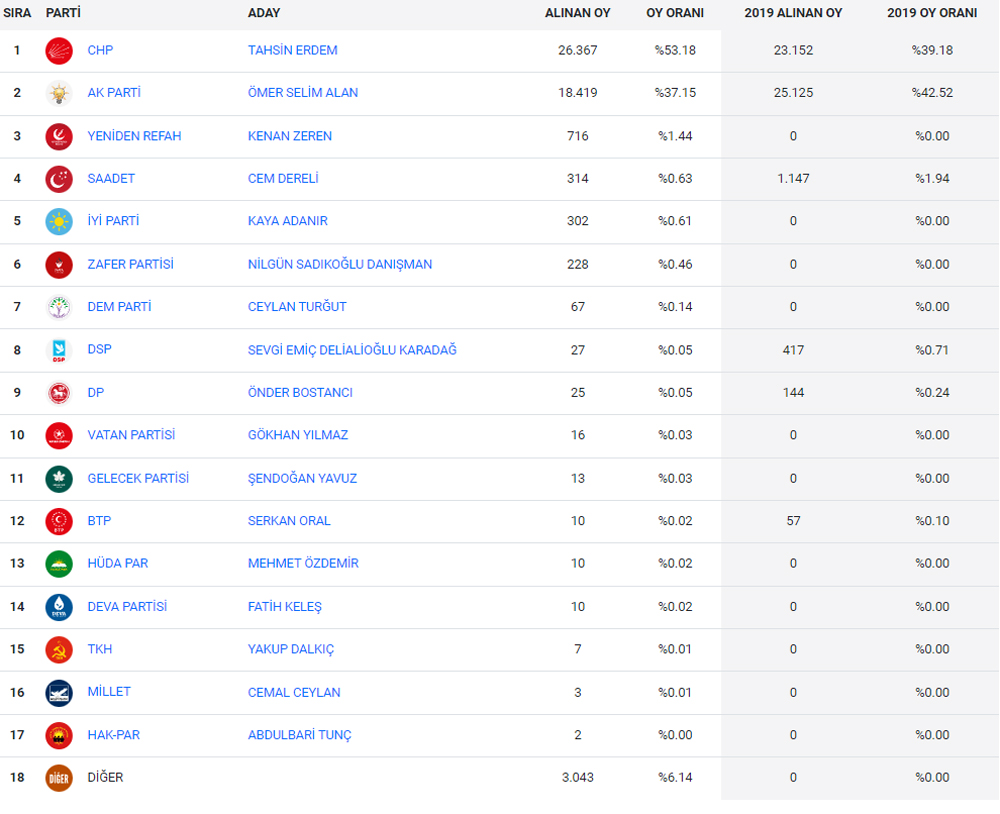Click the DİĞER vote share %6.14
Image resolution: width=1000 pixels, height=814 pixels.
[x=675, y=778]
